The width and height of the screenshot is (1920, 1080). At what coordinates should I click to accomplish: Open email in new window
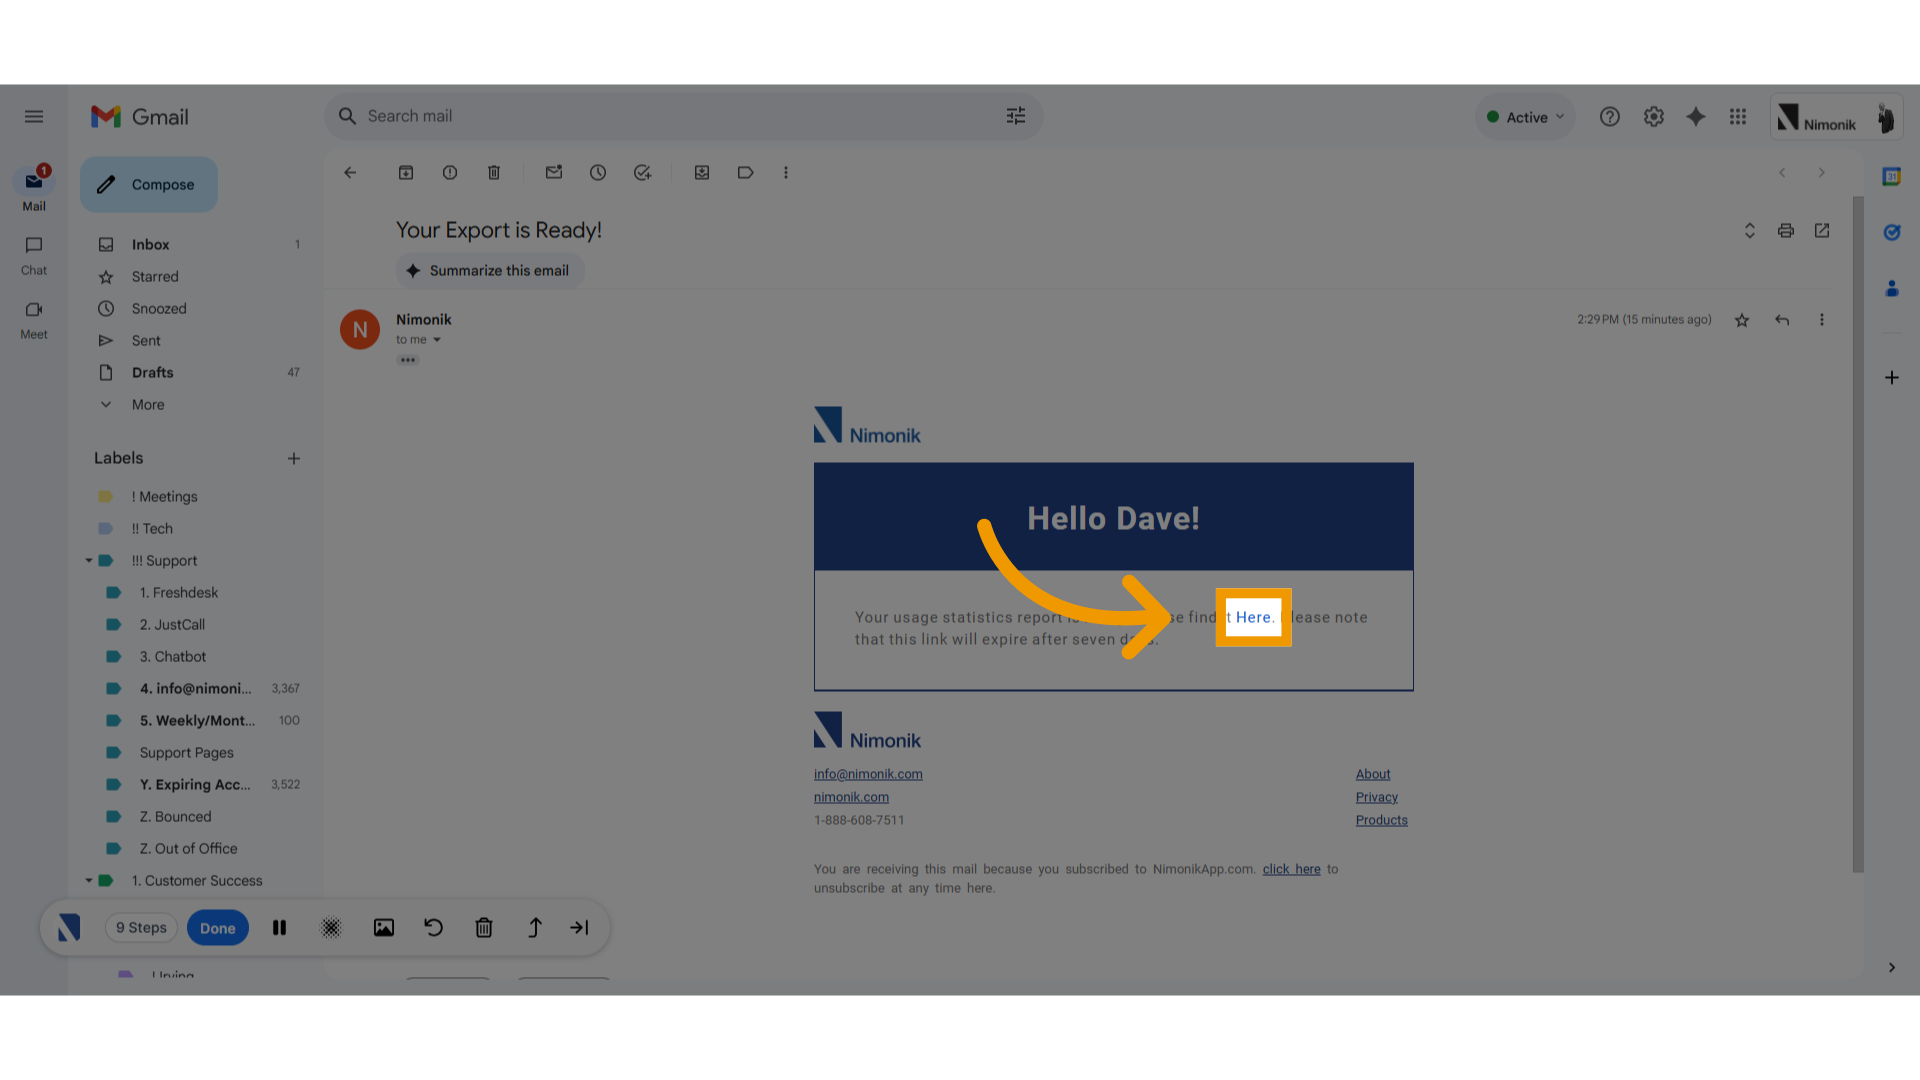tap(1822, 231)
